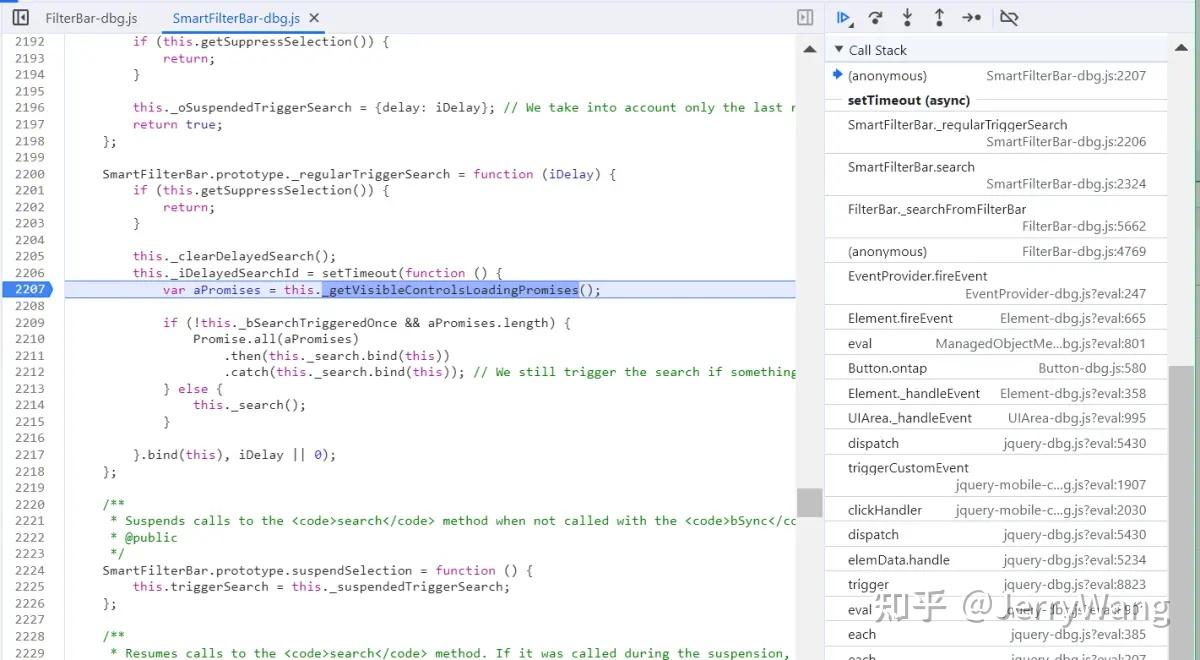This screenshot has height=660, width=1200.
Task: Open FilterBar-dbg.js:5662 source link
Action: (x=1084, y=226)
